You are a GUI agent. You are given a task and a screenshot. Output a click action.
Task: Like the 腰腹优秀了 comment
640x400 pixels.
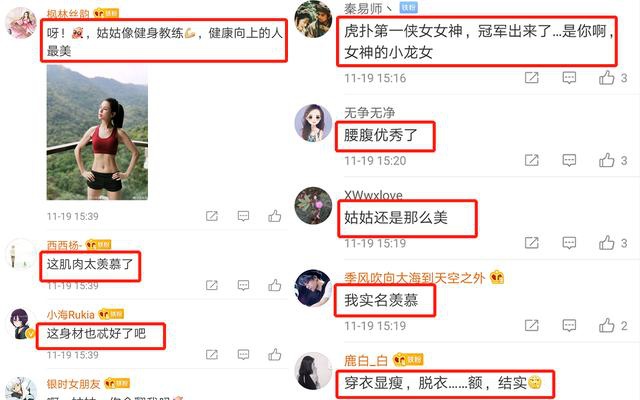[607, 160]
